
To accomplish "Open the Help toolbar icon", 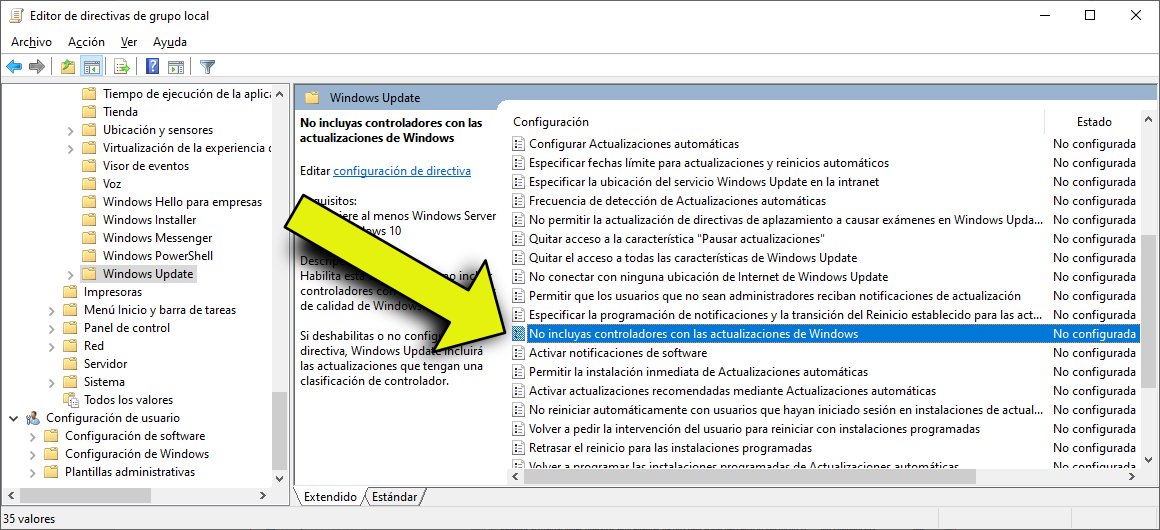I will click(x=152, y=67).
